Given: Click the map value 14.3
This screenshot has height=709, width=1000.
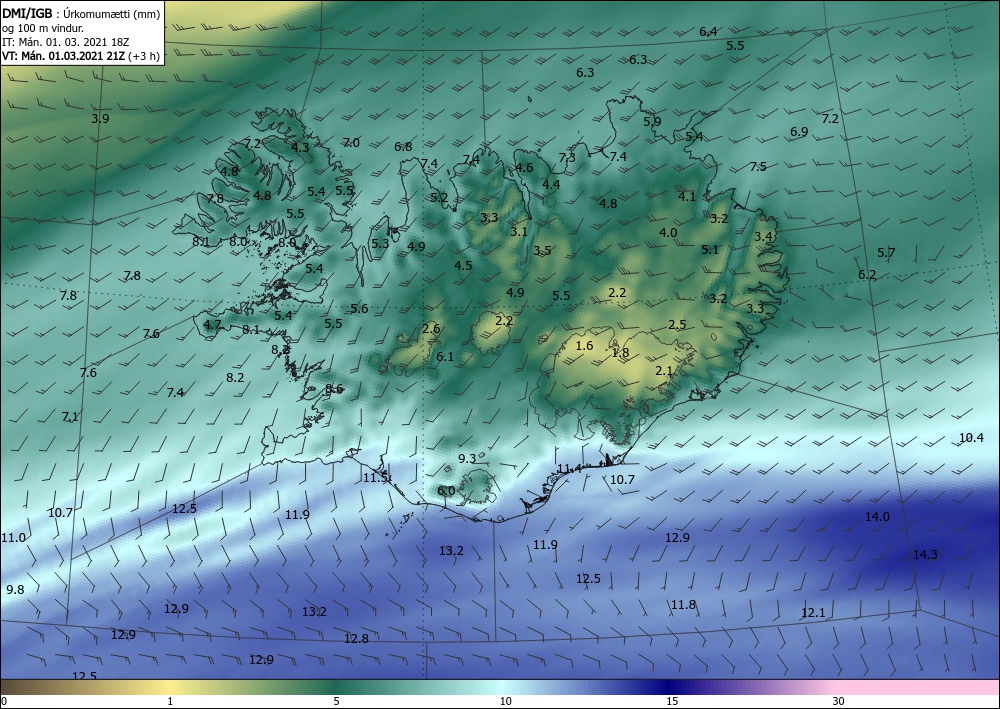Looking at the screenshot, I should pos(925,555).
